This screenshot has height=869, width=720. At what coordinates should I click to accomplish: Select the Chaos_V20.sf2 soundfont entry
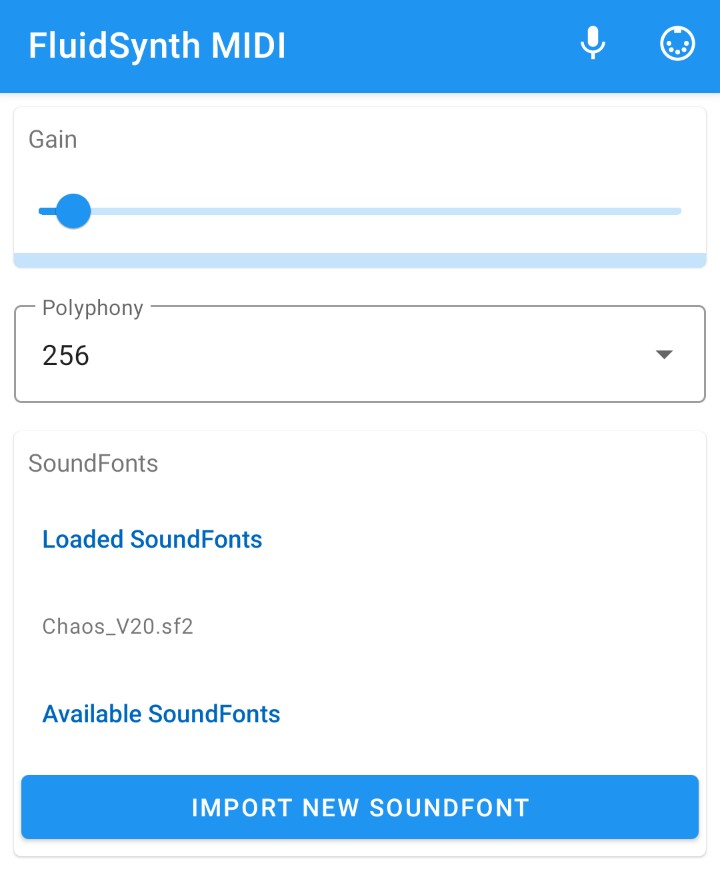pos(118,627)
